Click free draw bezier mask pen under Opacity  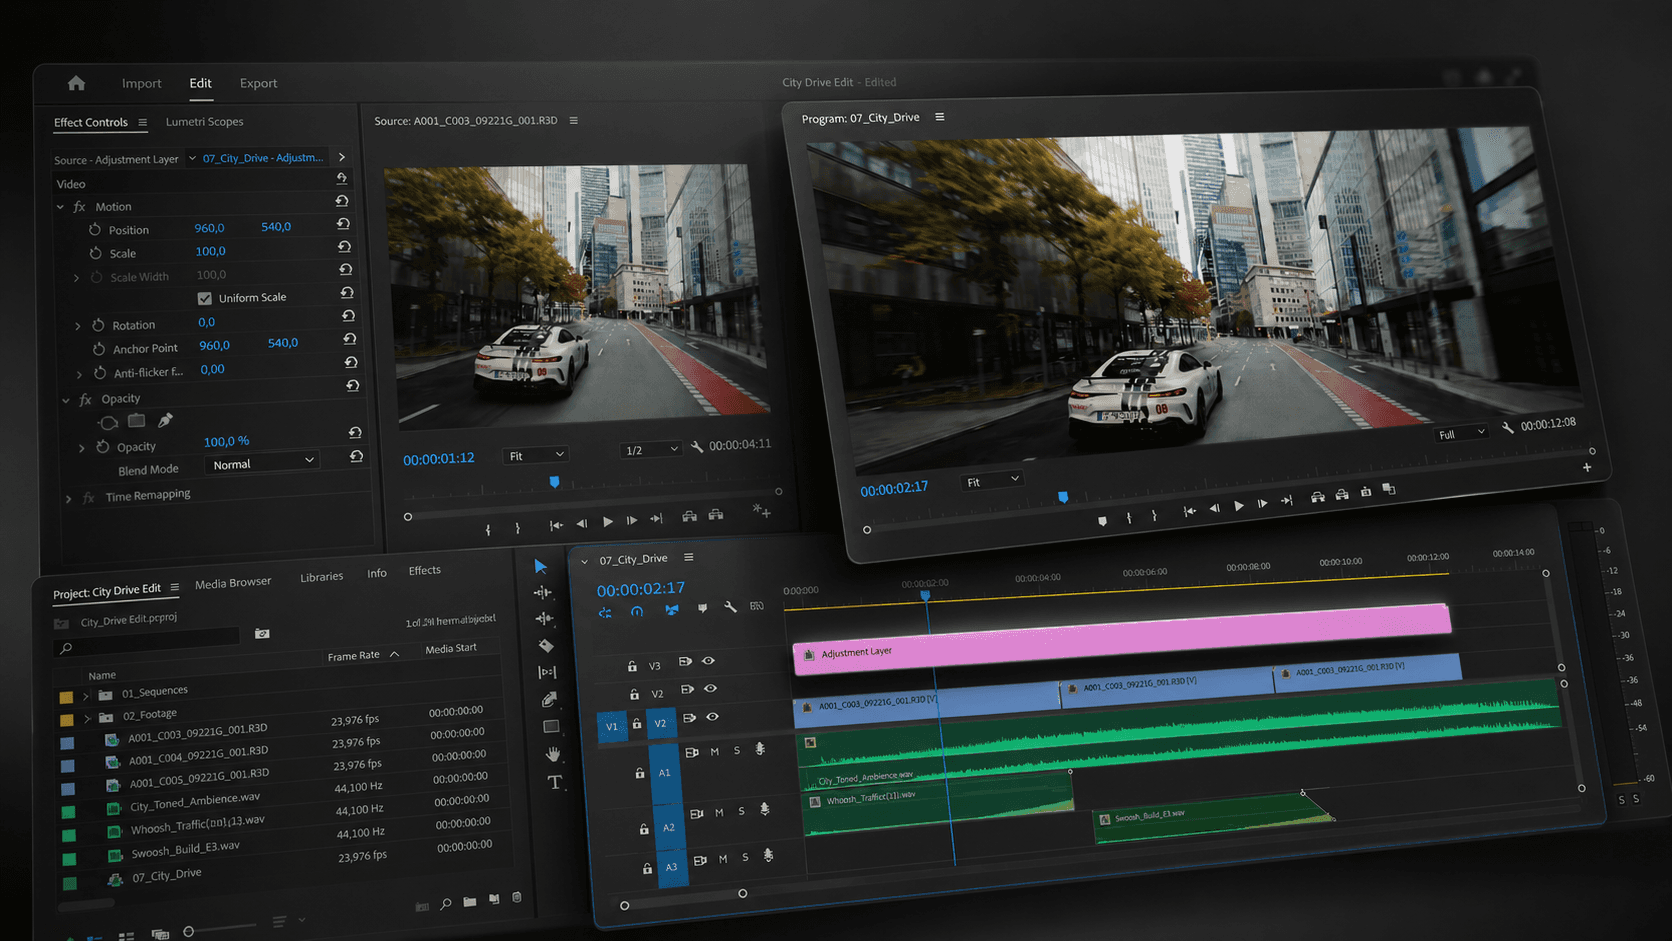(x=165, y=420)
